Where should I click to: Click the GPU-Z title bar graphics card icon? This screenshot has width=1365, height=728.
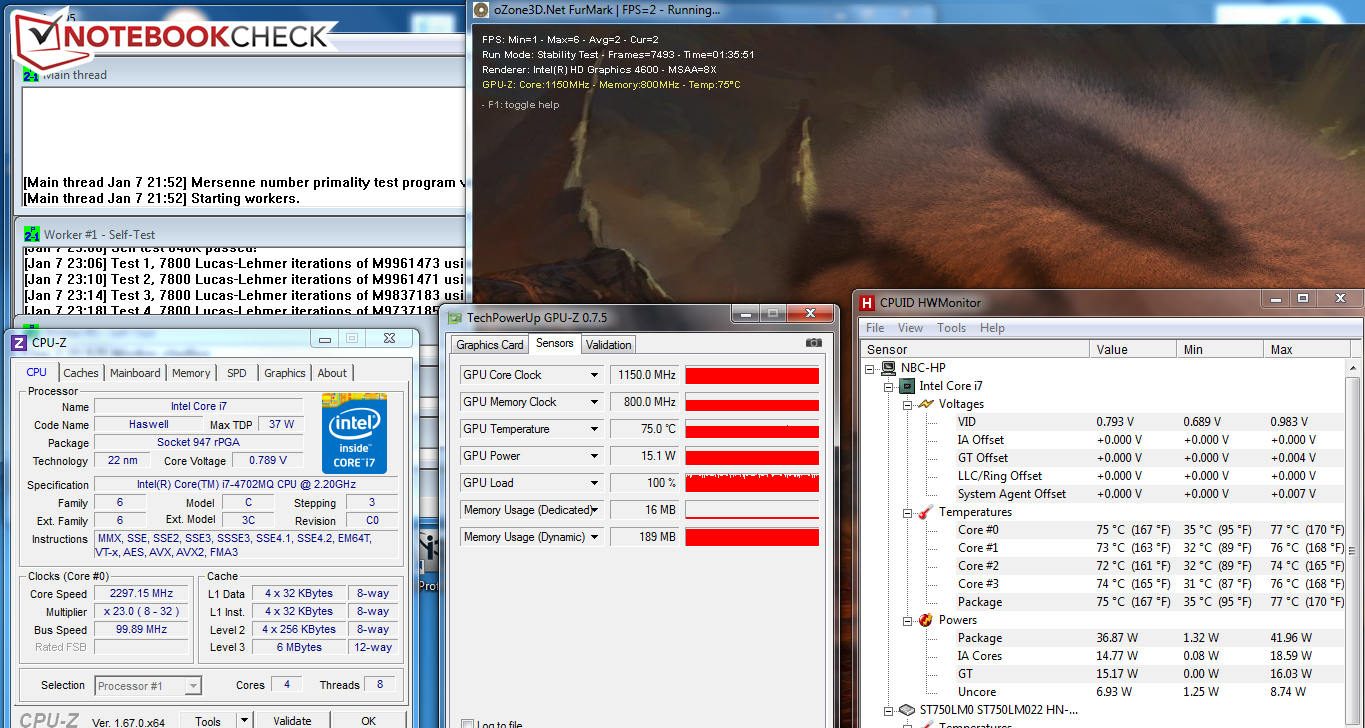(455, 318)
